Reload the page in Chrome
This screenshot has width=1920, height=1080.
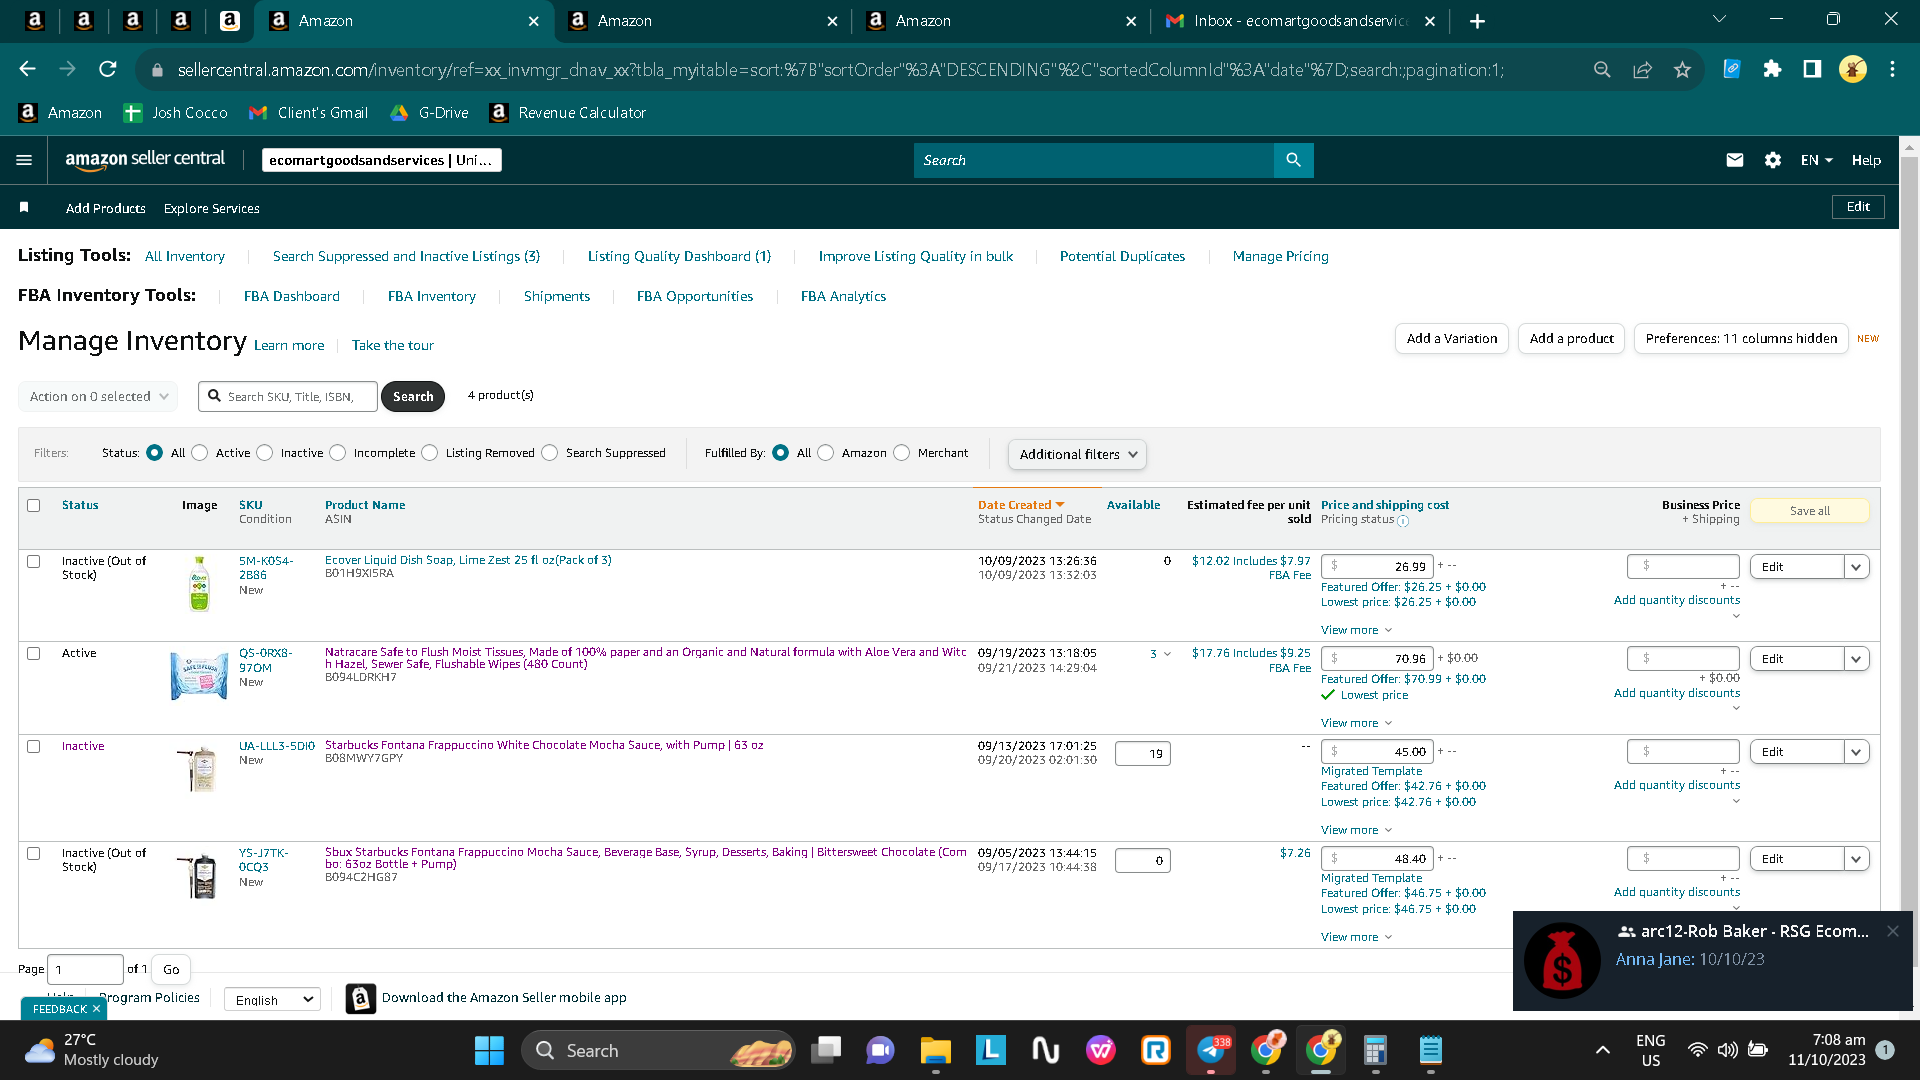[108, 69]
